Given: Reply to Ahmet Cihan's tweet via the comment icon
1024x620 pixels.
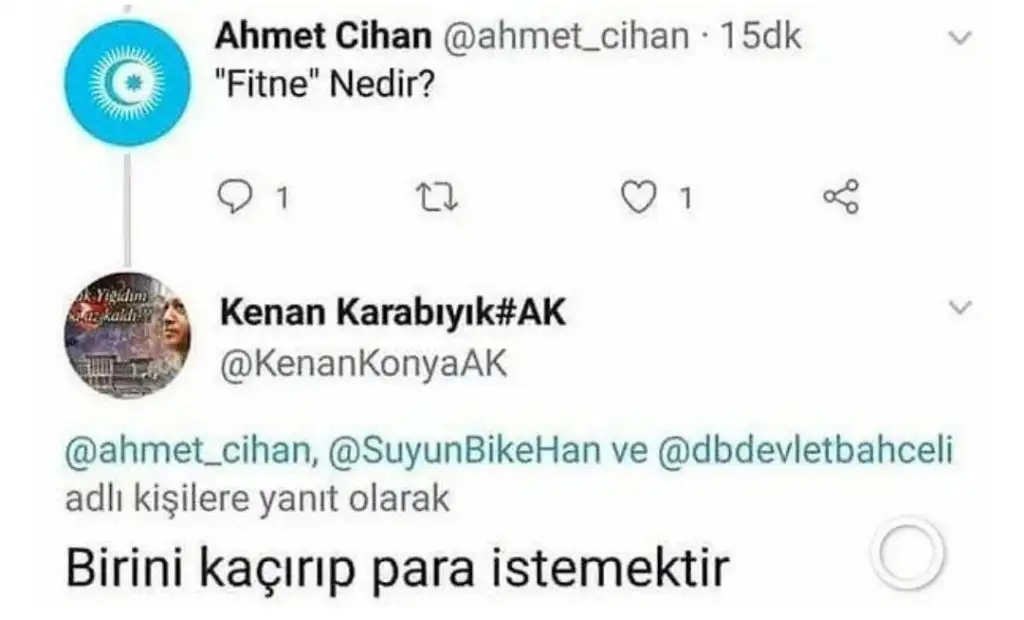Looking at the screenshot, I should pyautogui.click(x=233, y=198).
